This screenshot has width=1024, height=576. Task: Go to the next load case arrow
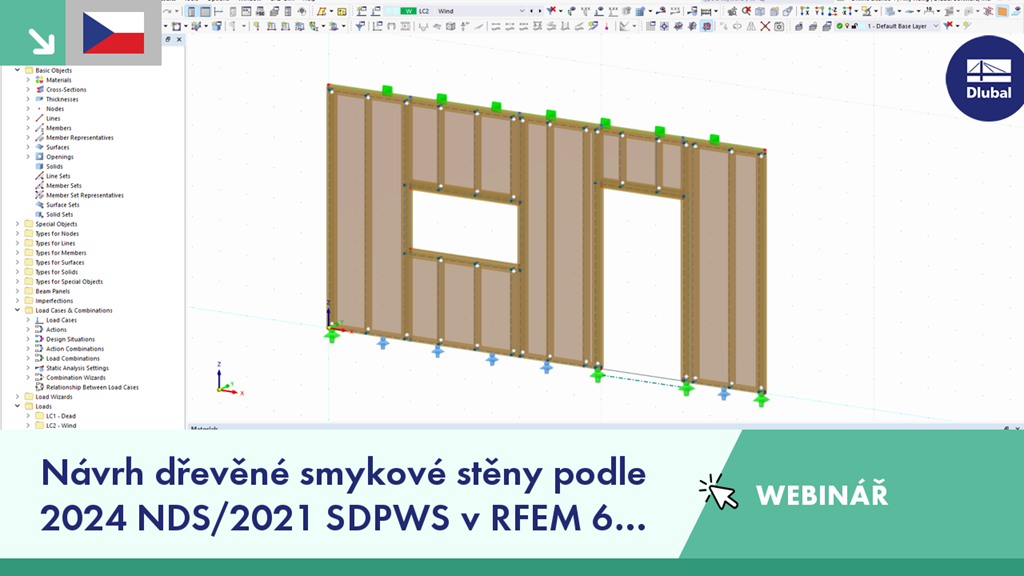click(x=539, y=11)
